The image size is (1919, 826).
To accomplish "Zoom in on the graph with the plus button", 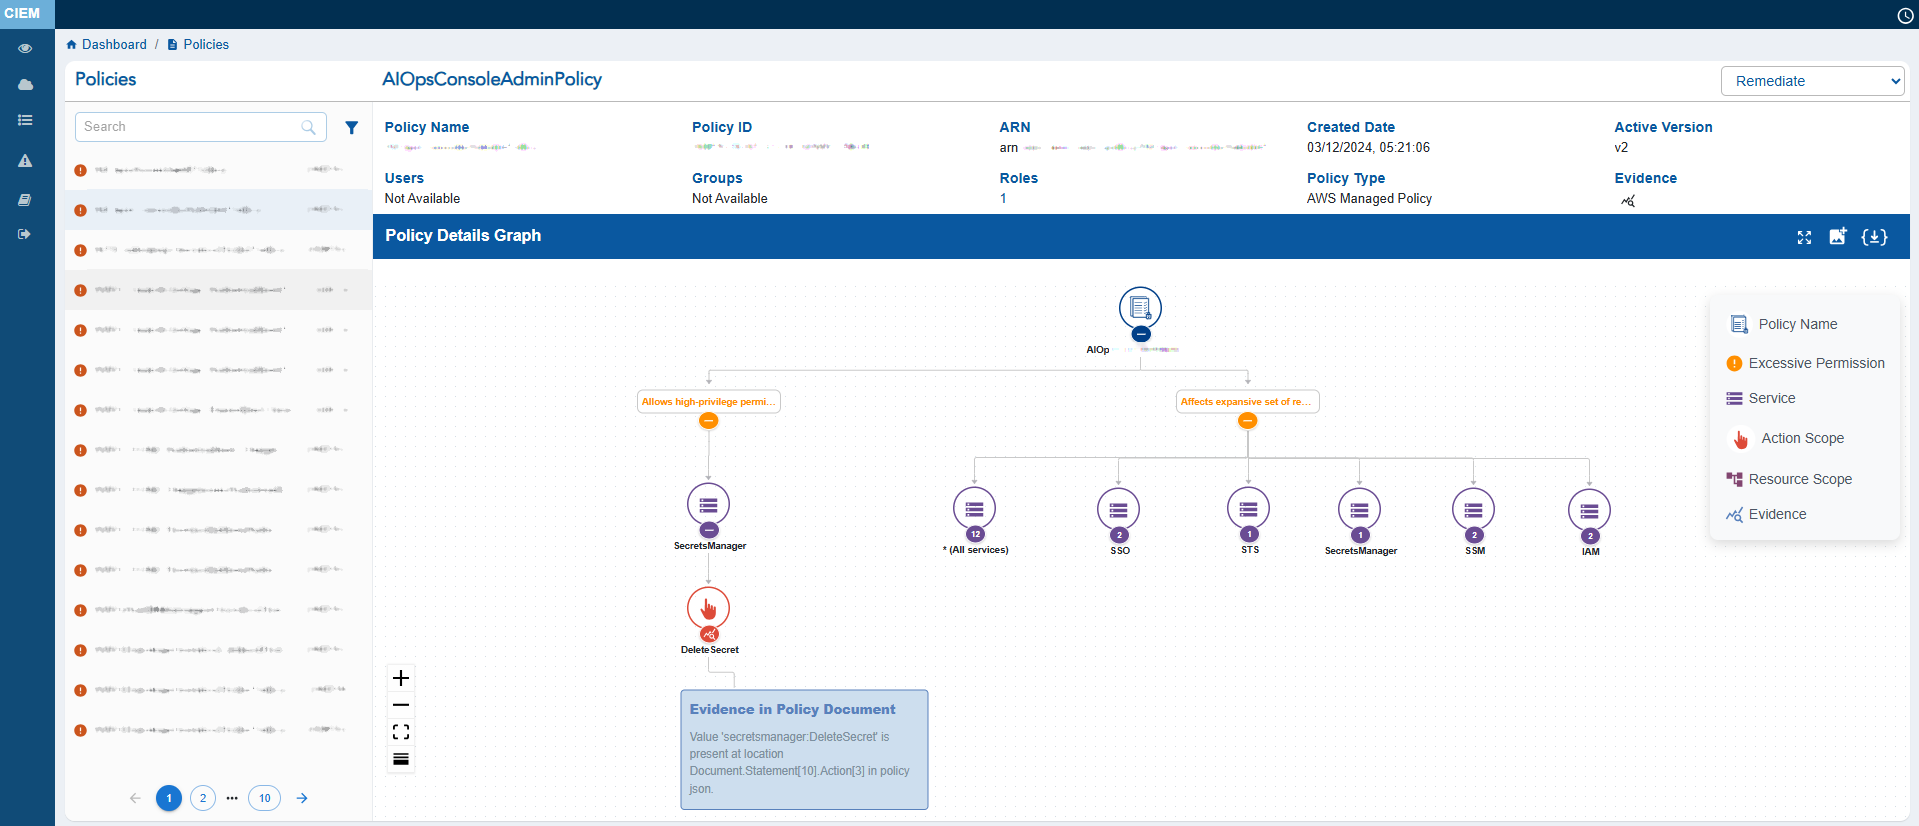I will [x=401, y=678].
